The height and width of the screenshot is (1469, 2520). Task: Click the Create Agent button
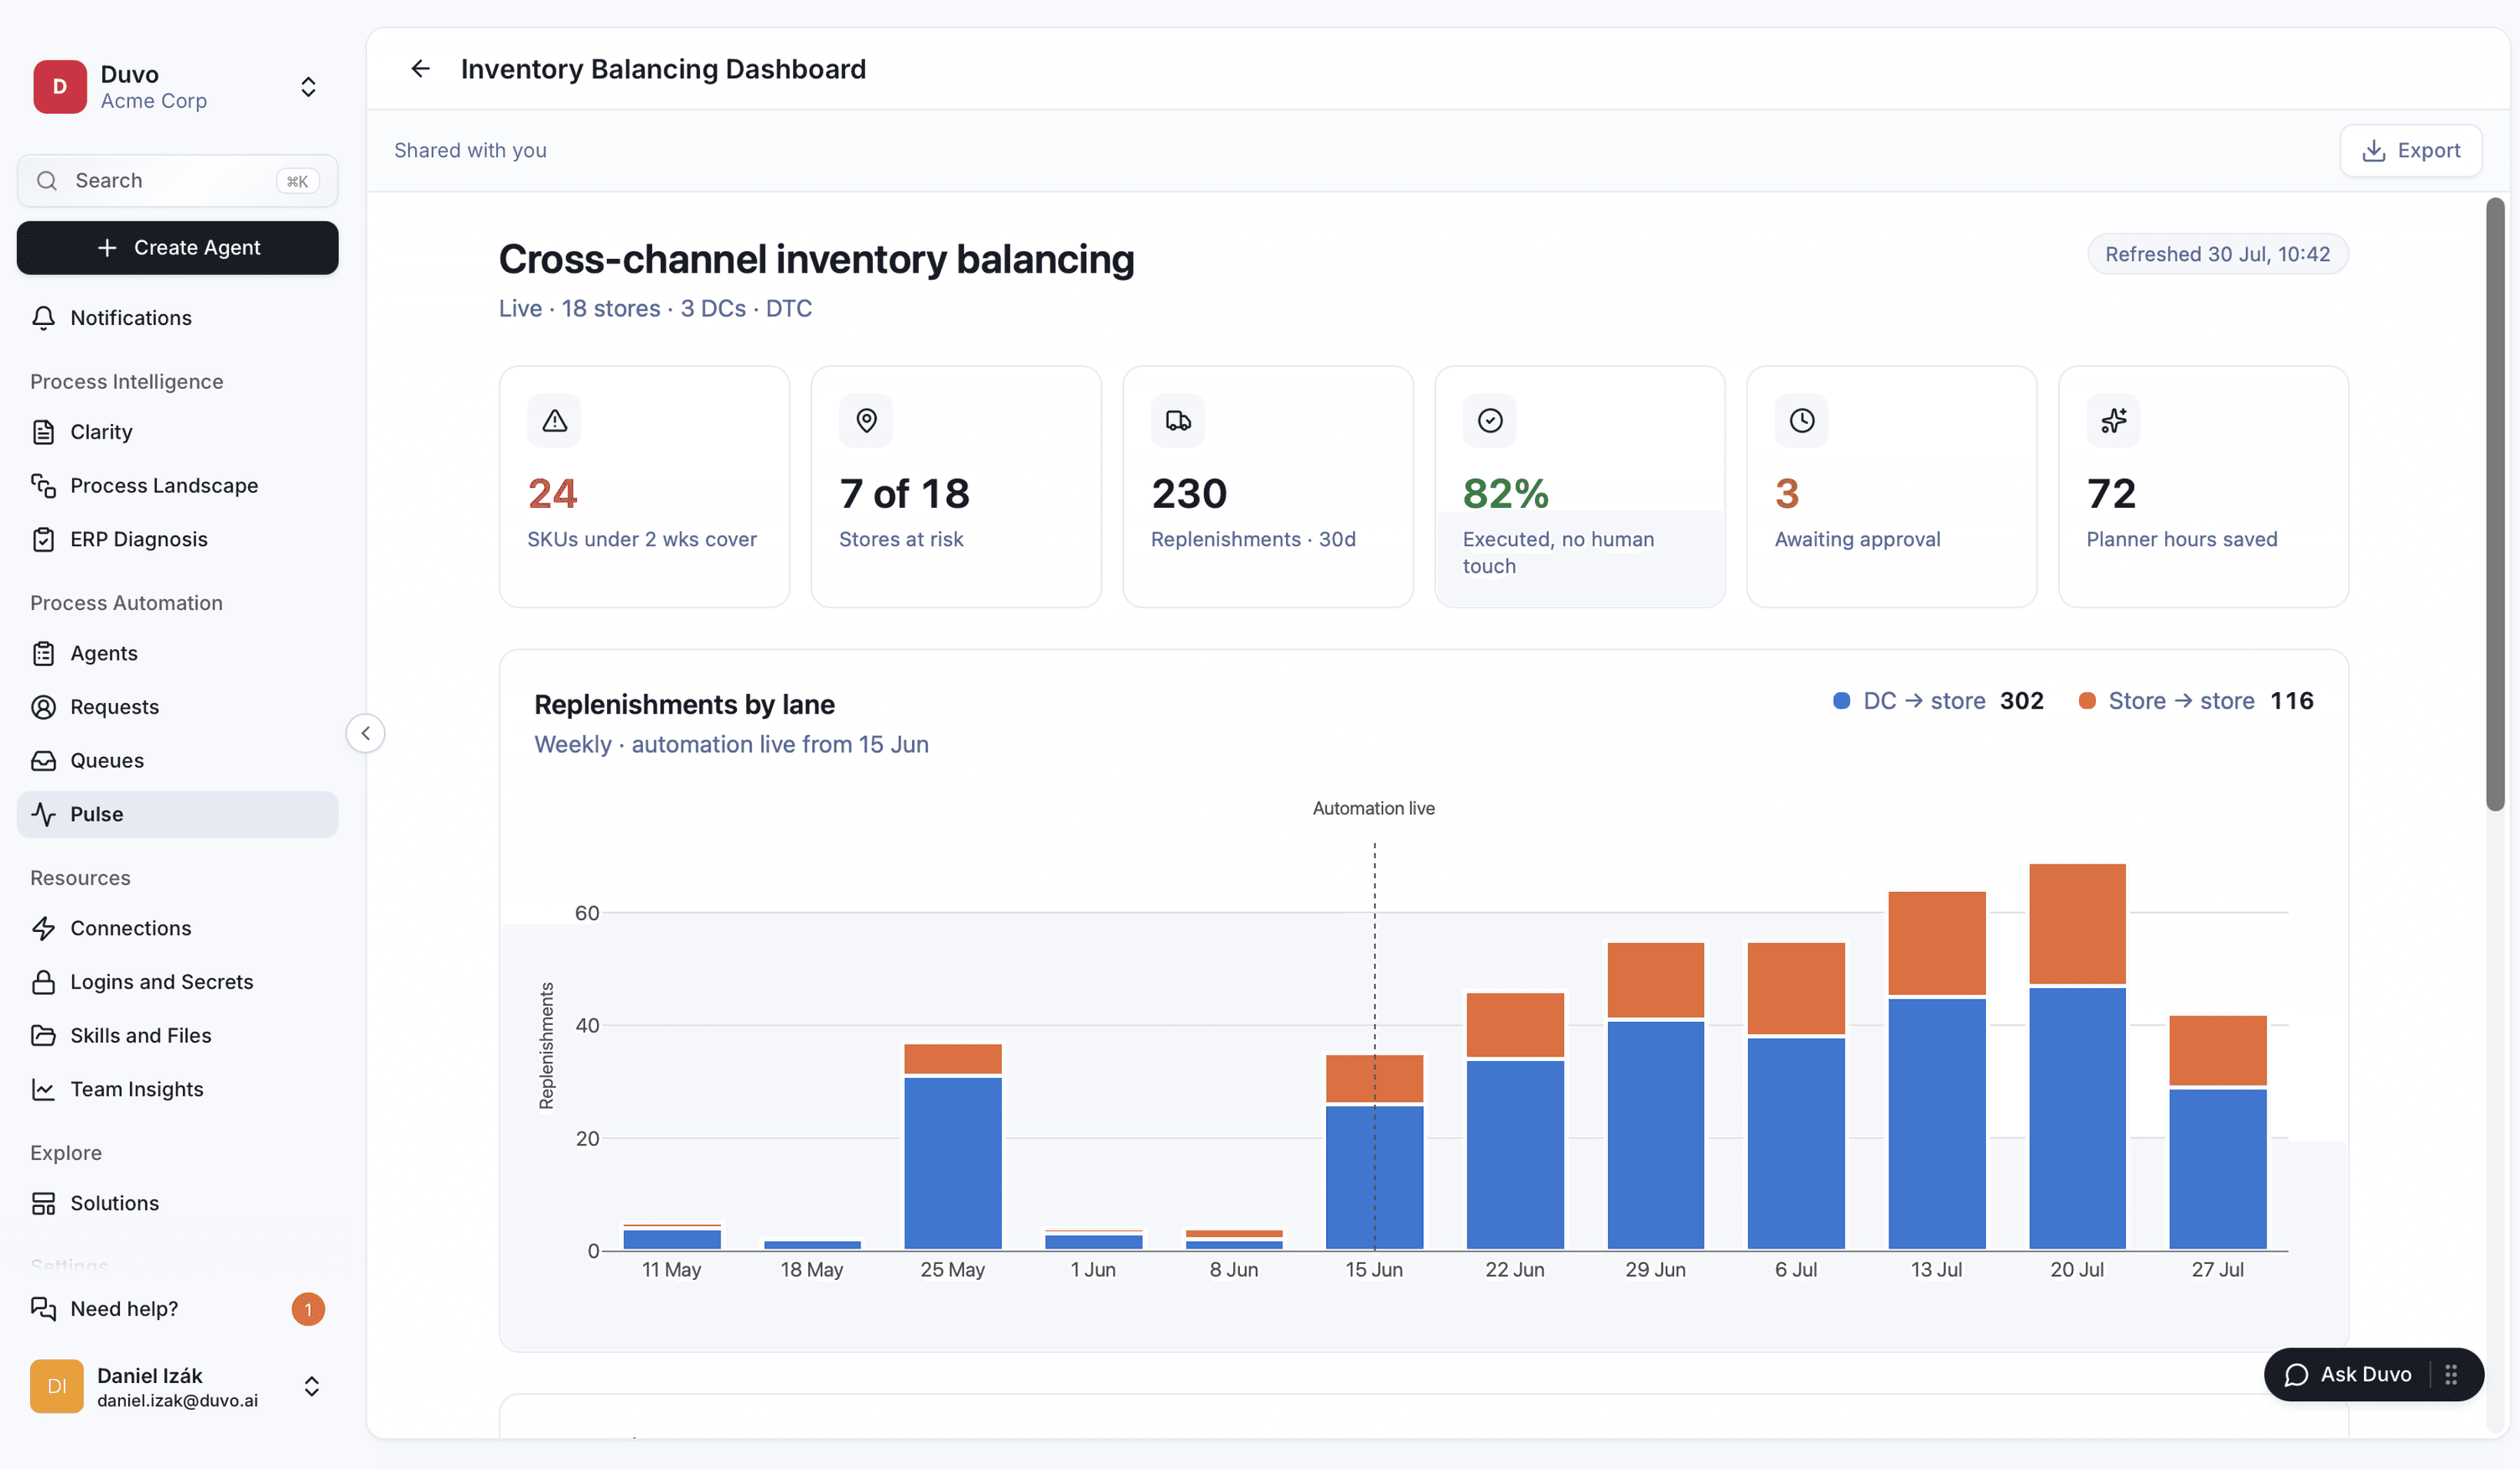(177, 248)
